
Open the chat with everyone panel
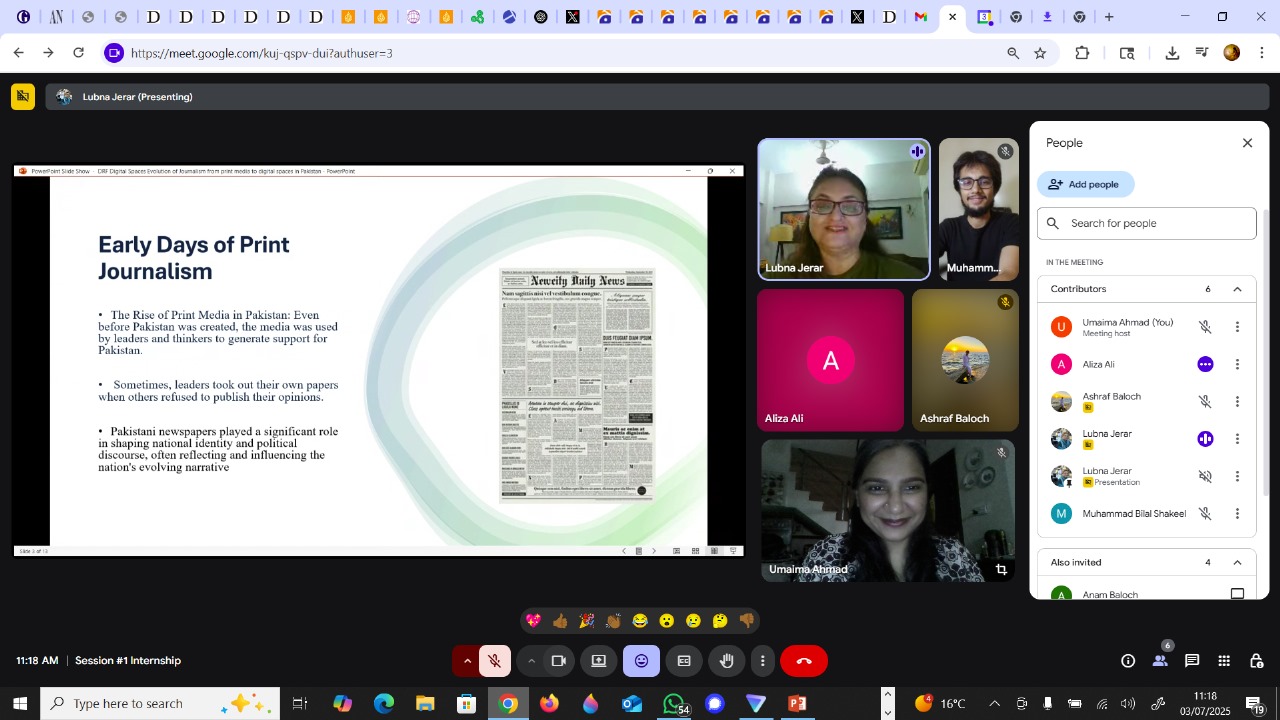[x=1192, y=661]
